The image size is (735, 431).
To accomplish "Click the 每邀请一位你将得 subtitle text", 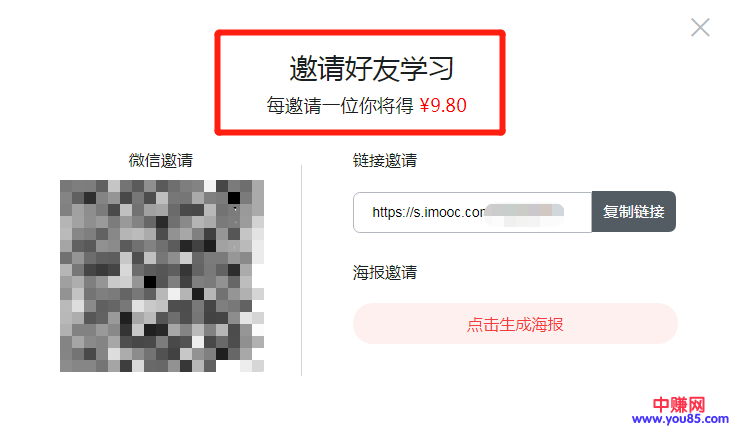I will [x=340, y=106].
